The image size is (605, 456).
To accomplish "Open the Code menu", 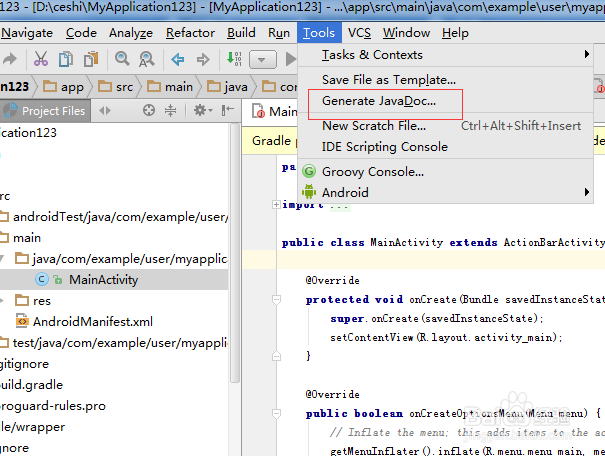I will [x=81, y=33].
